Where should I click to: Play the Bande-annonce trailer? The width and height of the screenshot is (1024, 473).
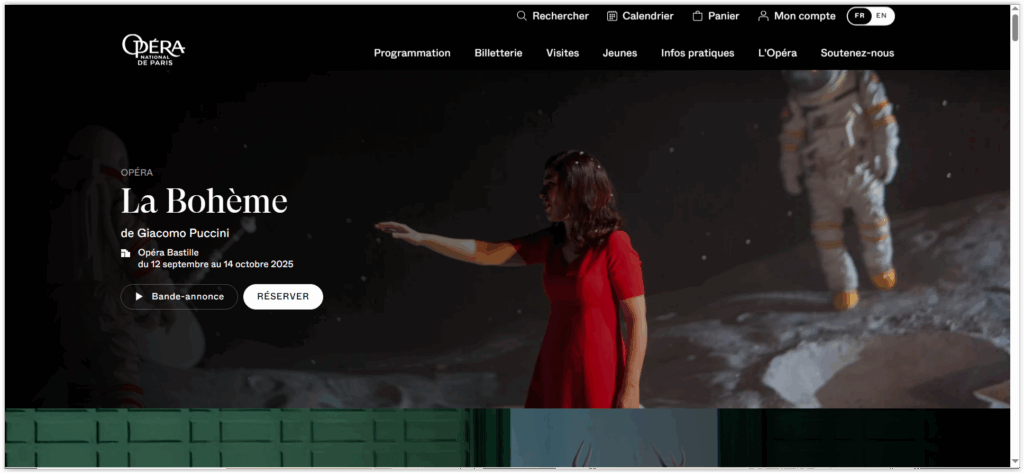tap(179, 297)
